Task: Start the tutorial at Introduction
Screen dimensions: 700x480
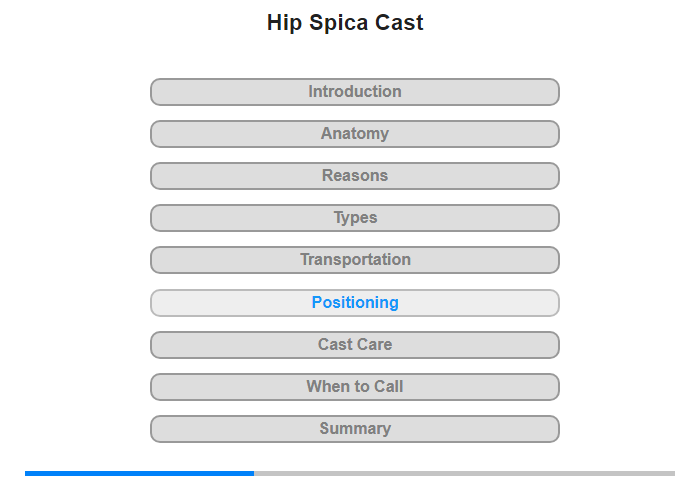Action: 354,92
